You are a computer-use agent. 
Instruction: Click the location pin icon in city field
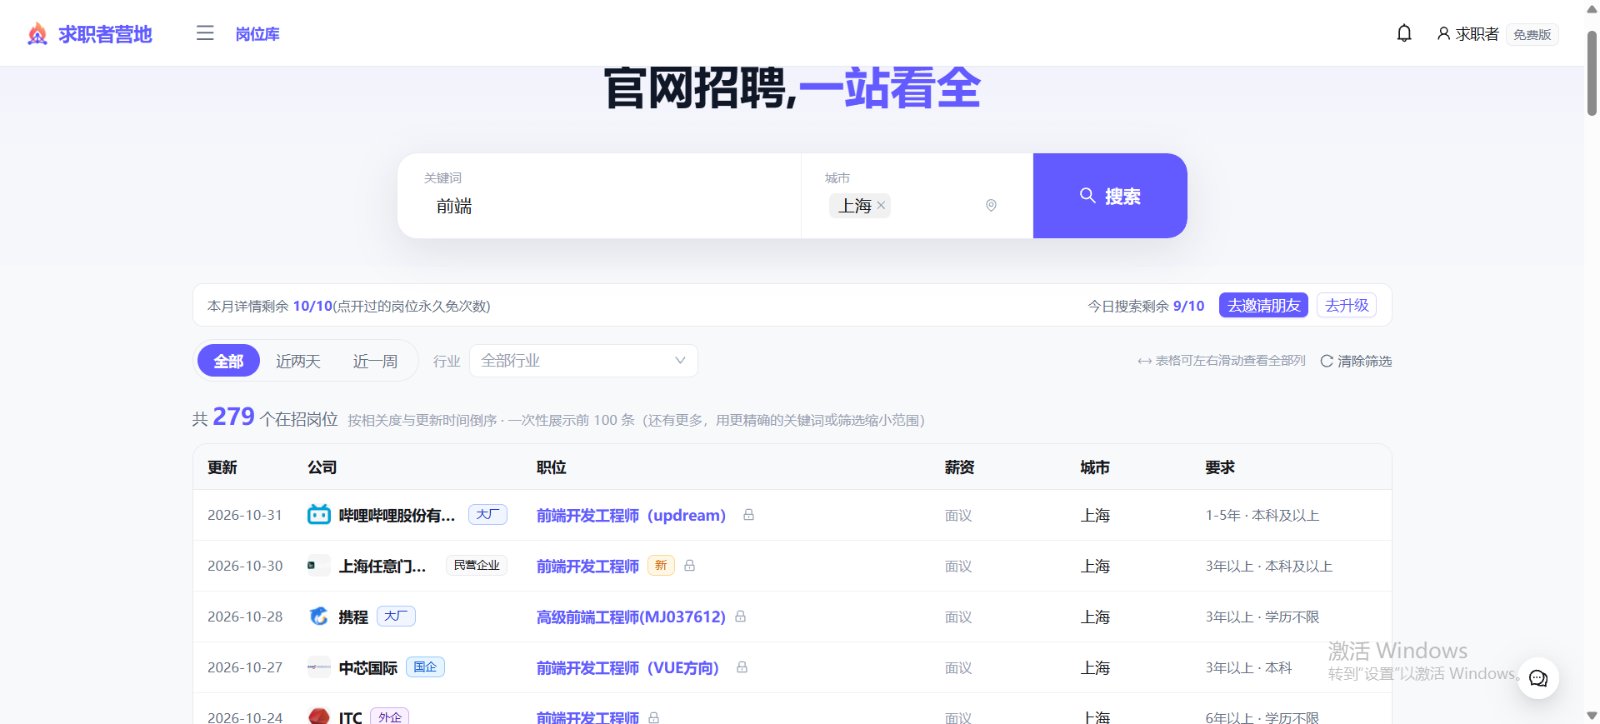(991, 205)
